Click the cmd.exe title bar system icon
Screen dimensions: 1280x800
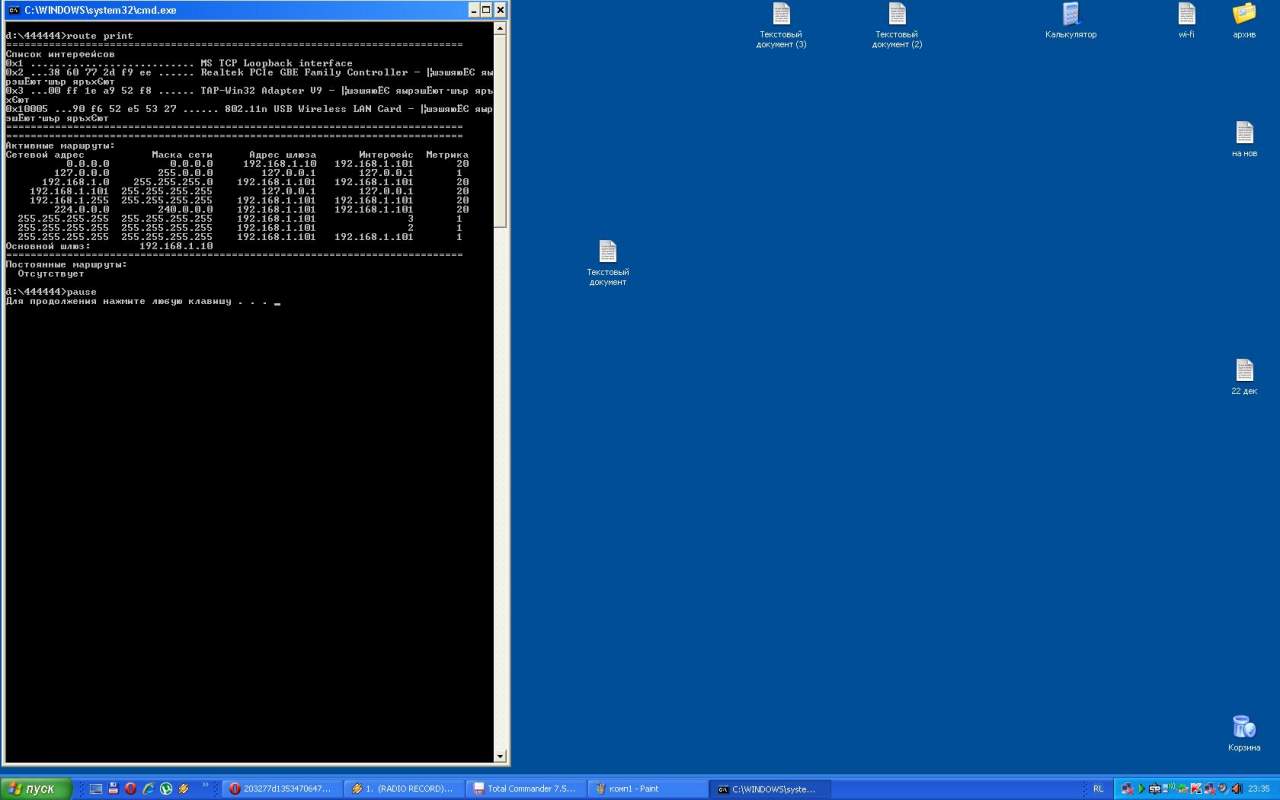(x=13, y=10)
